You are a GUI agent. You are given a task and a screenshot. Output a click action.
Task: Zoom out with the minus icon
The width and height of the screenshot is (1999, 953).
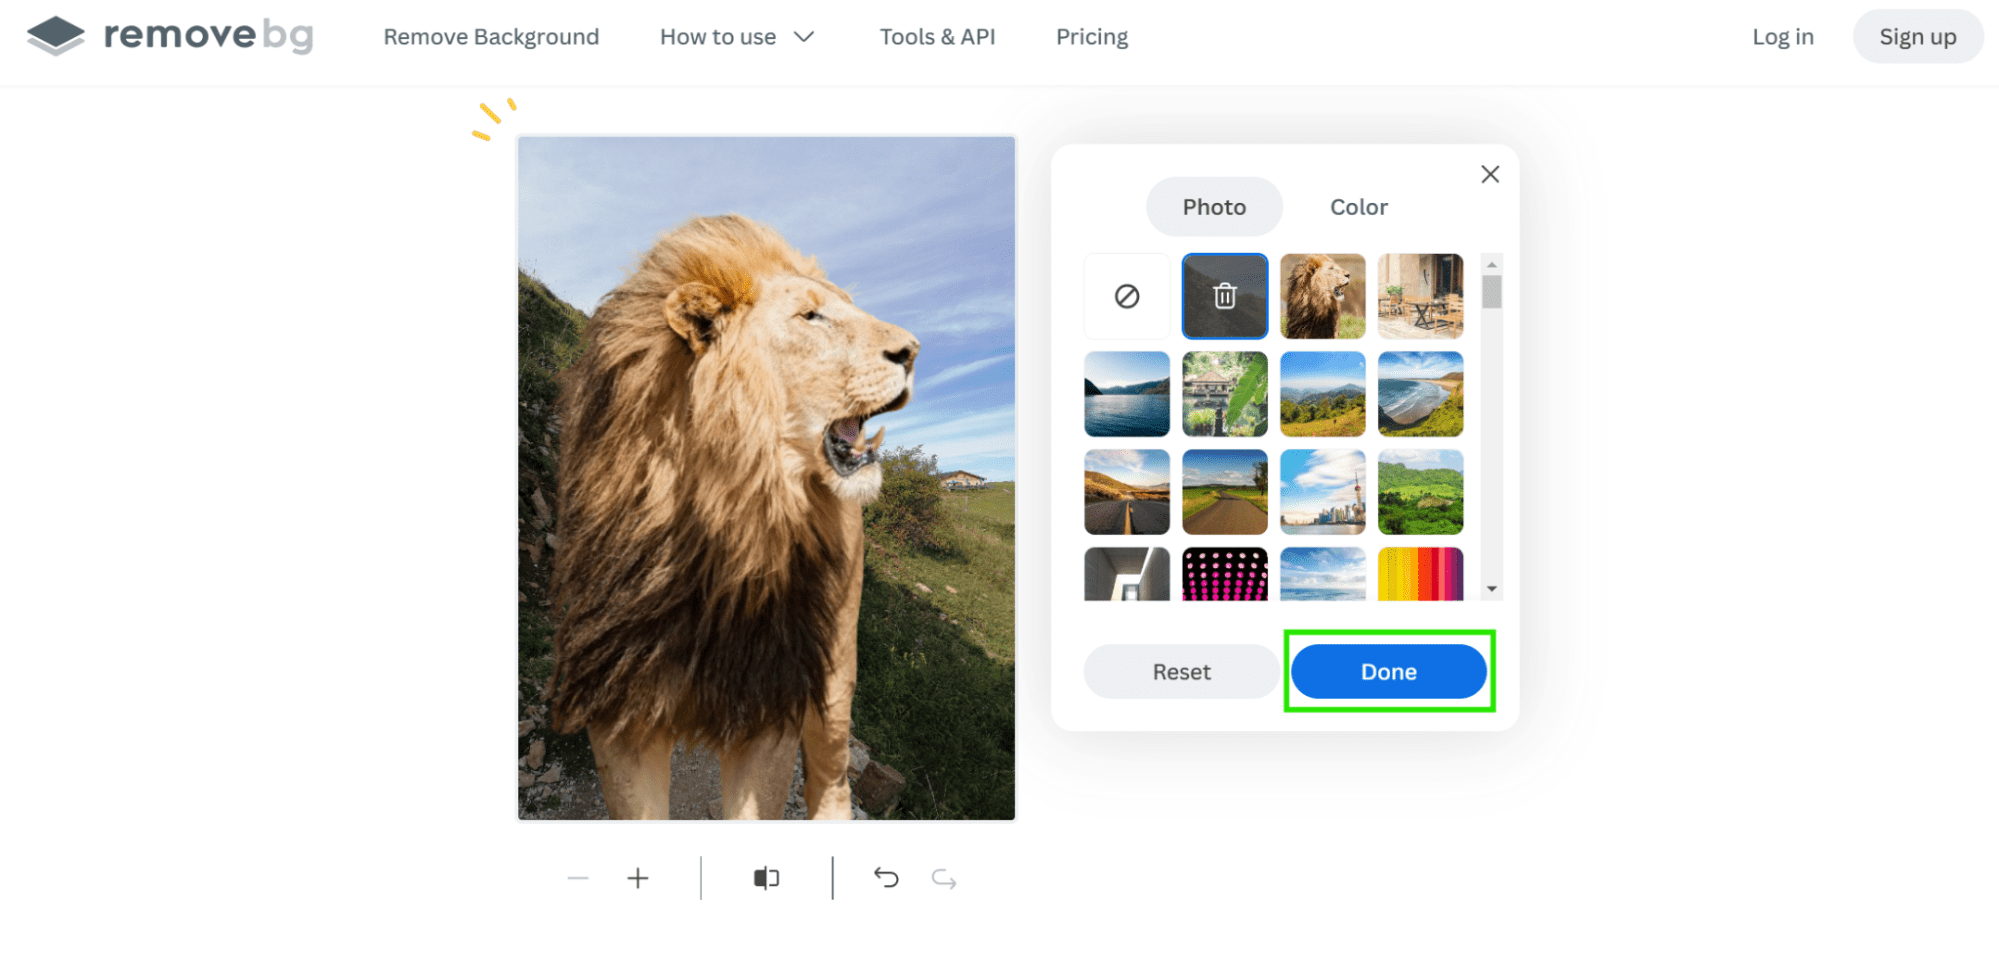pos(578,878)
